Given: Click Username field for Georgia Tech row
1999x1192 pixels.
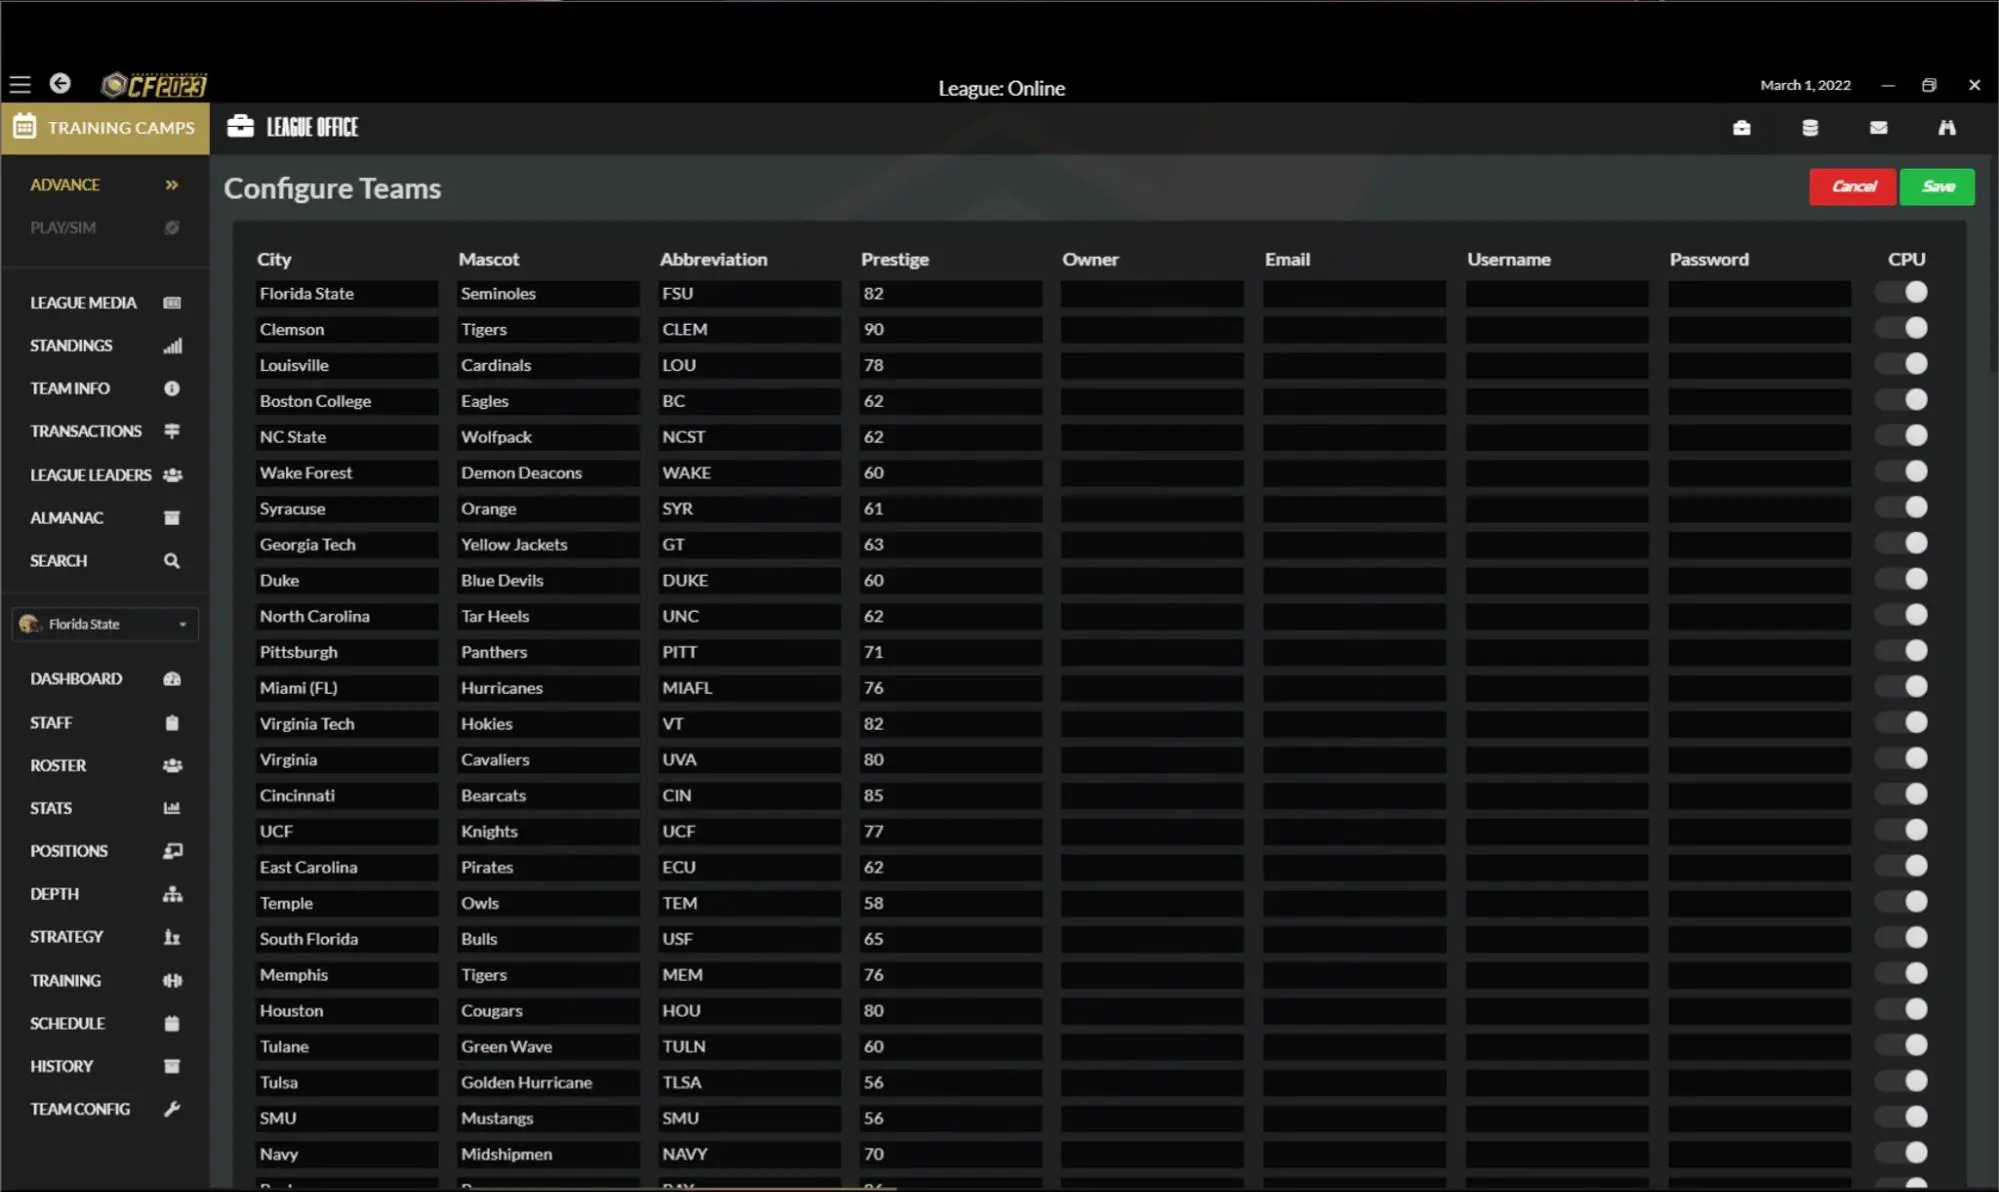Looking at the screenshot, I should point(1557,545).
